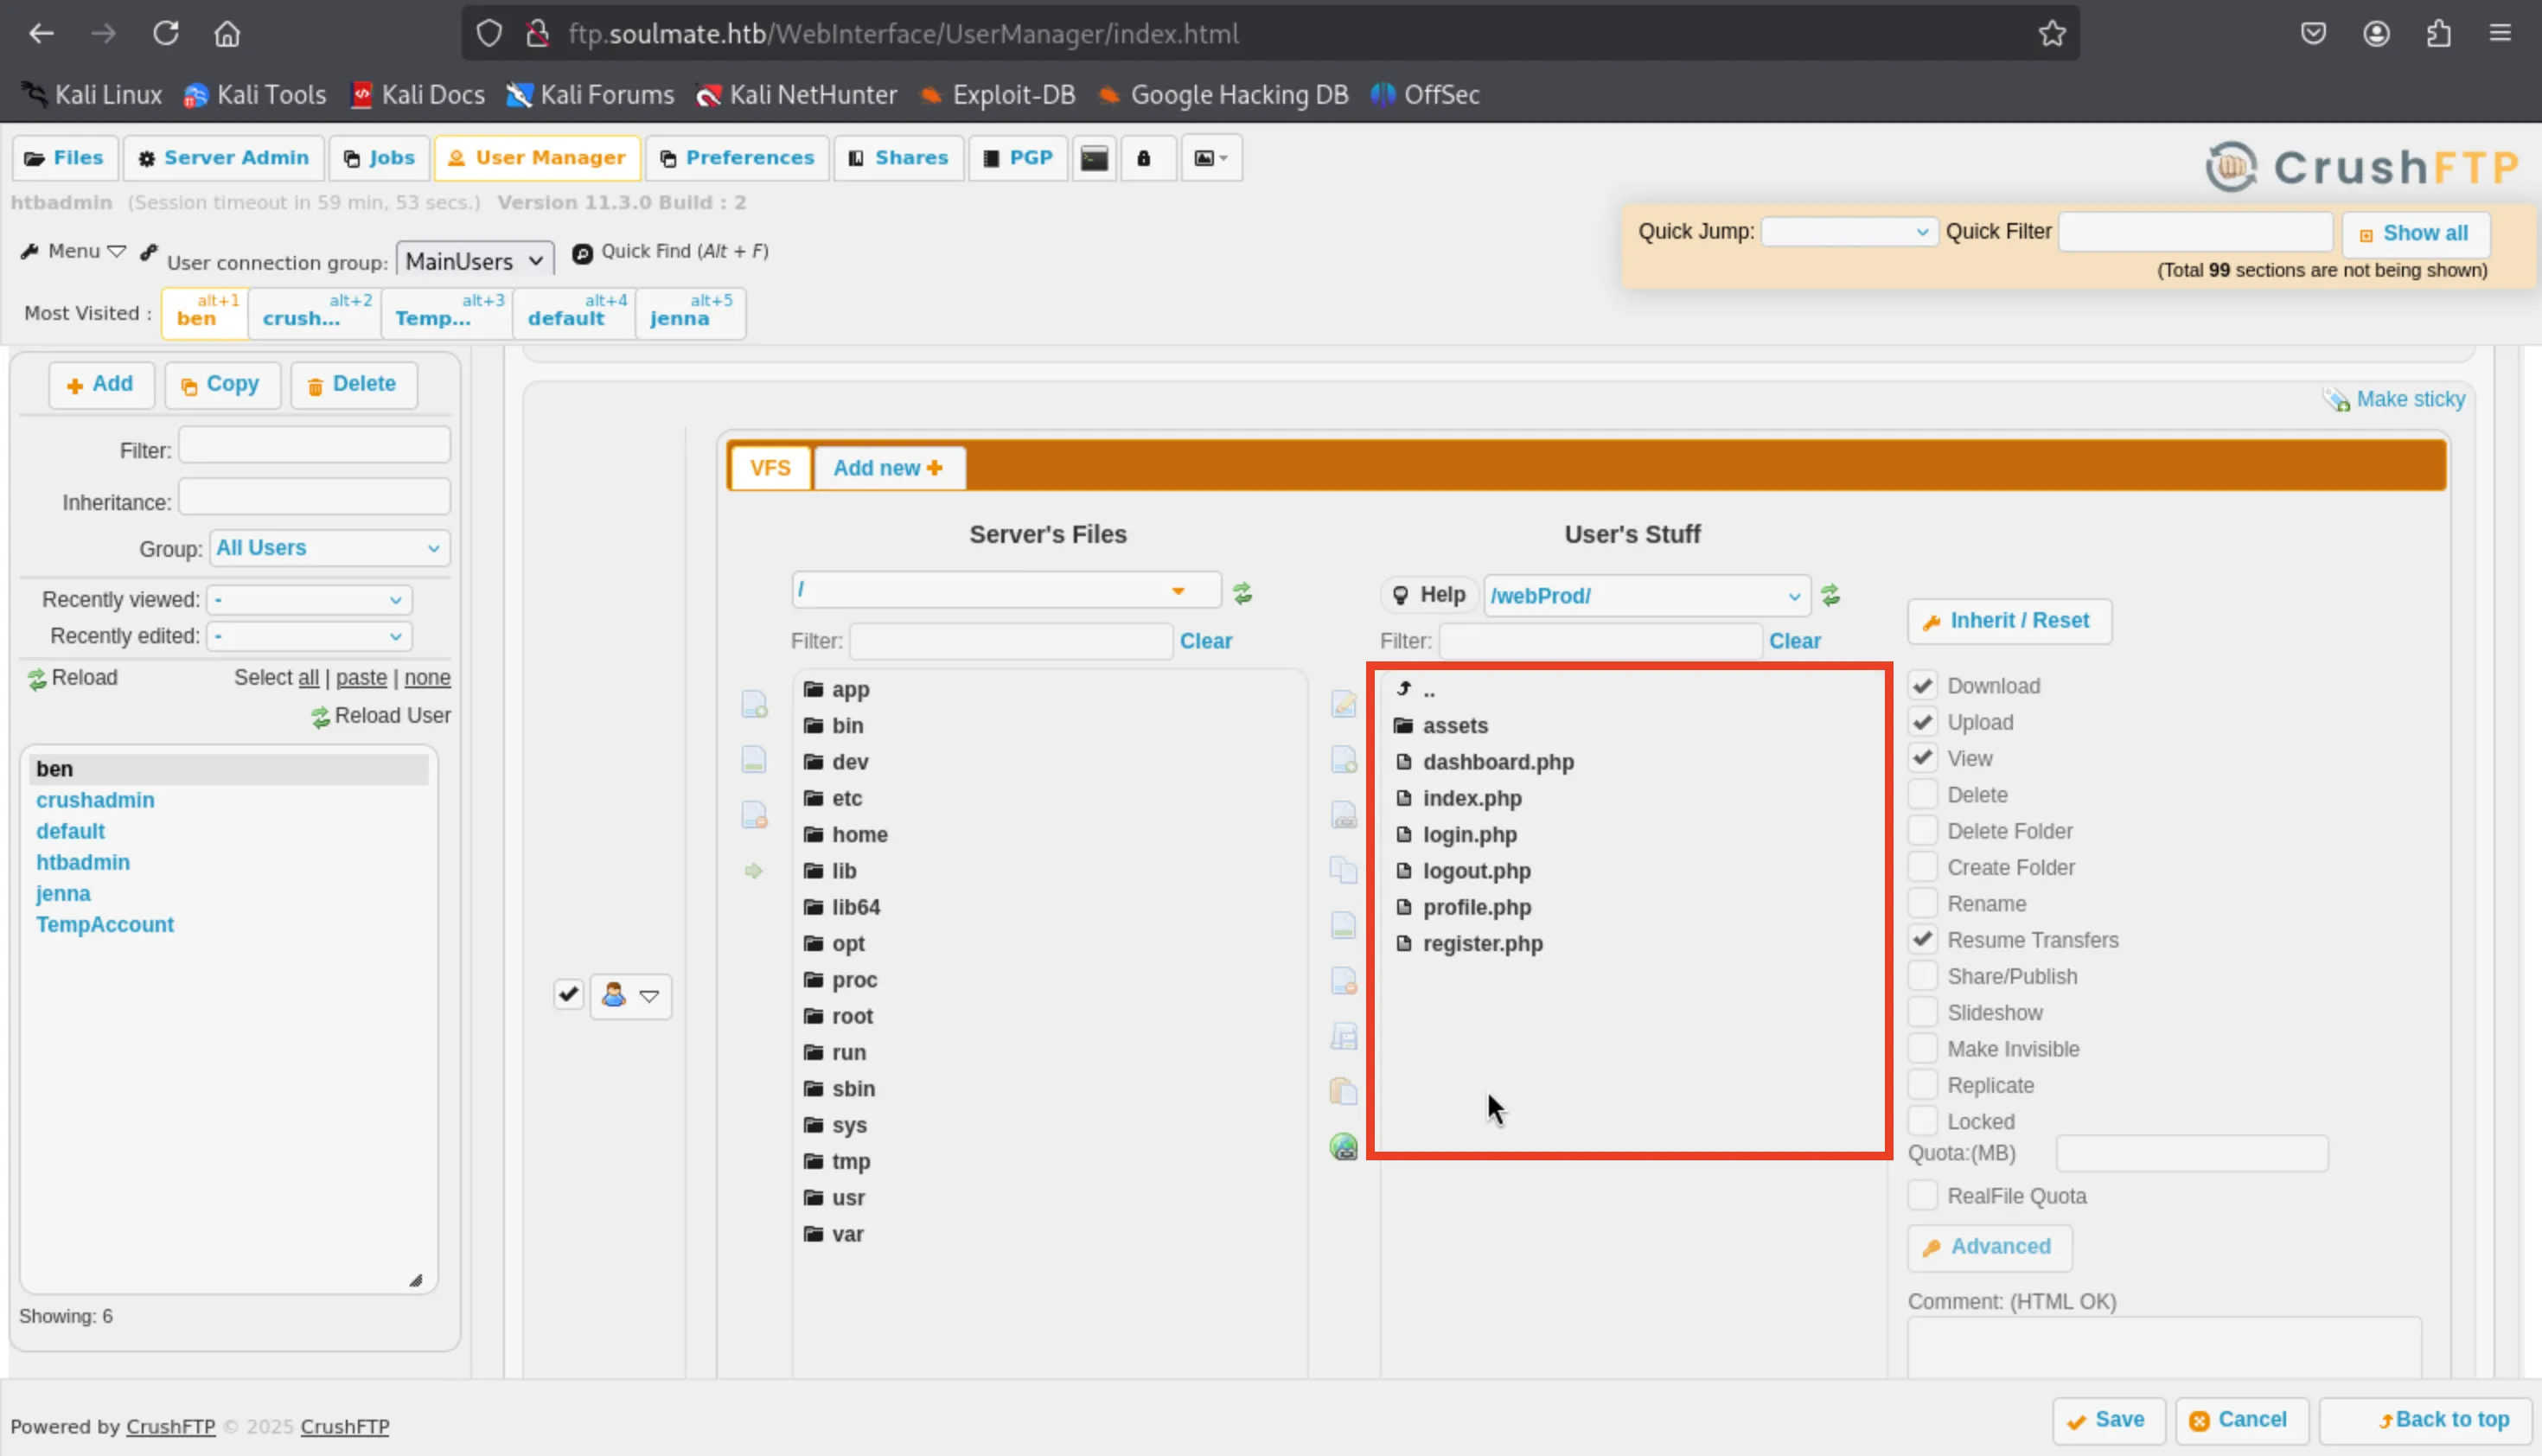Image resolution: width=2542 pixels, height=1456 pixels.
Task: Open the Preferences tab
Action: (738, 158)
